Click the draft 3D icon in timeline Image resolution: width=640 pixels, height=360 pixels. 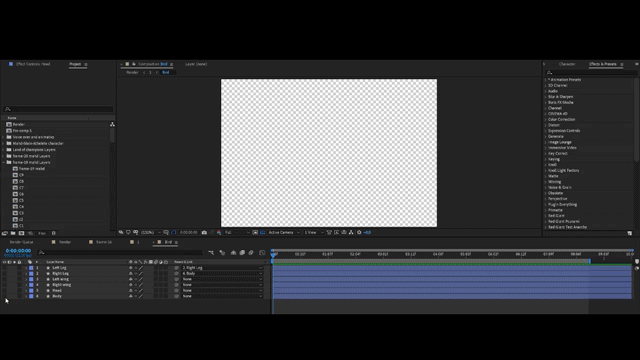(222, 253)
